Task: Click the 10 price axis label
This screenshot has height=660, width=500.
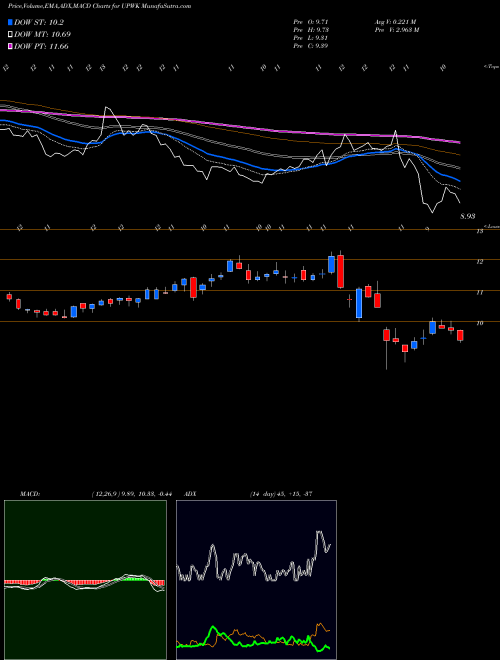Action: [x=479, y=323]
